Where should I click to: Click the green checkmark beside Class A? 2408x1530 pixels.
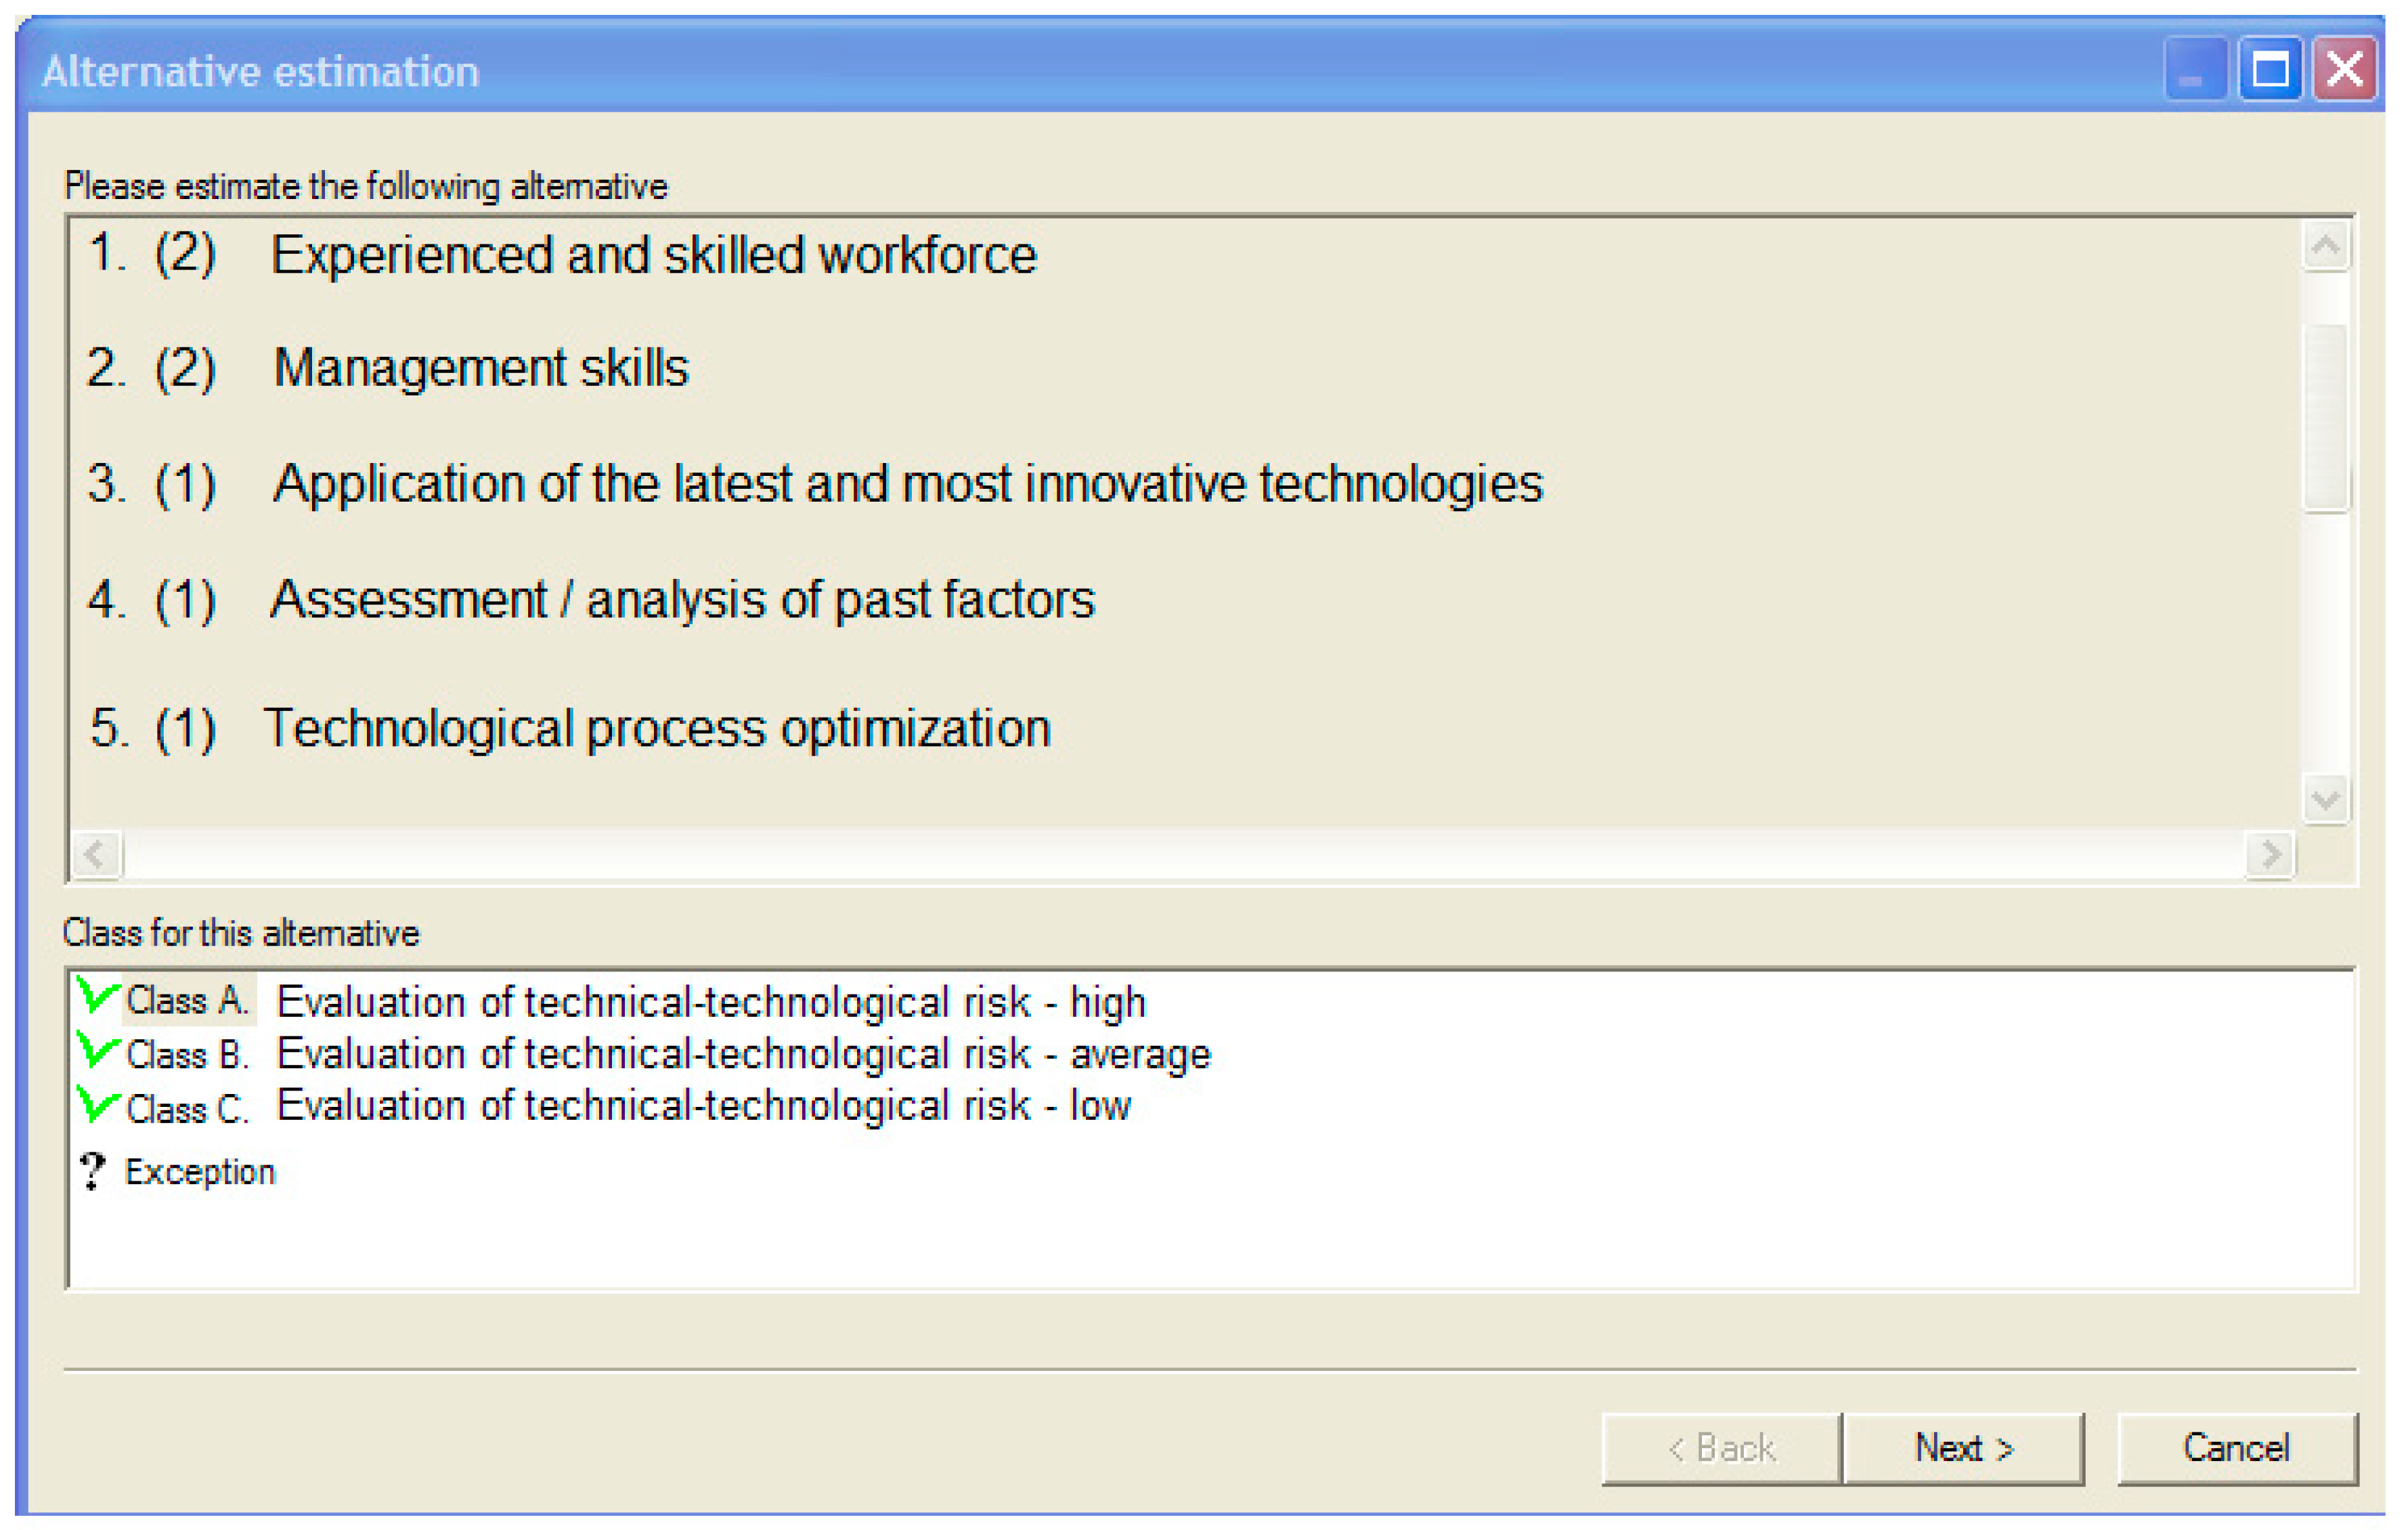[97, 996]
